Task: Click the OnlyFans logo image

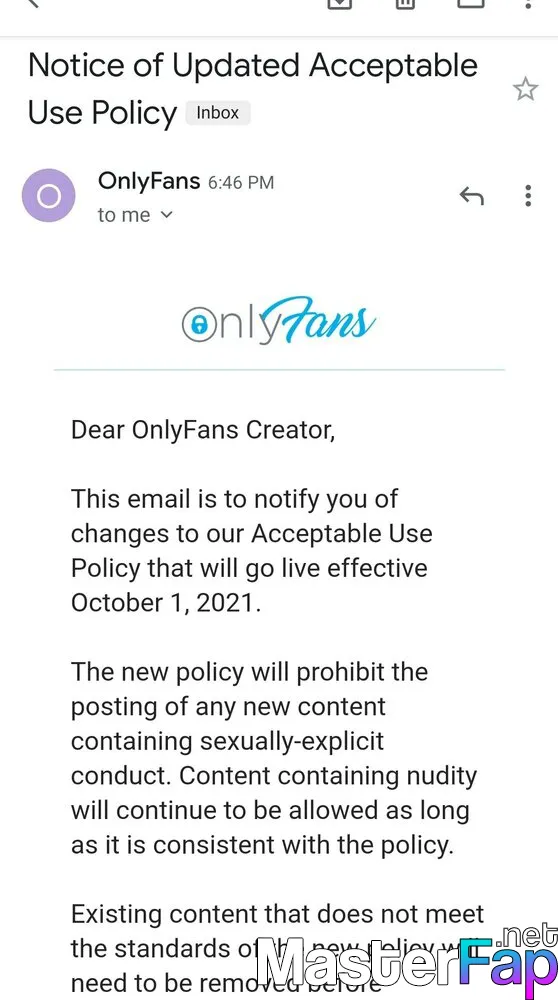Action: (279, 320)
